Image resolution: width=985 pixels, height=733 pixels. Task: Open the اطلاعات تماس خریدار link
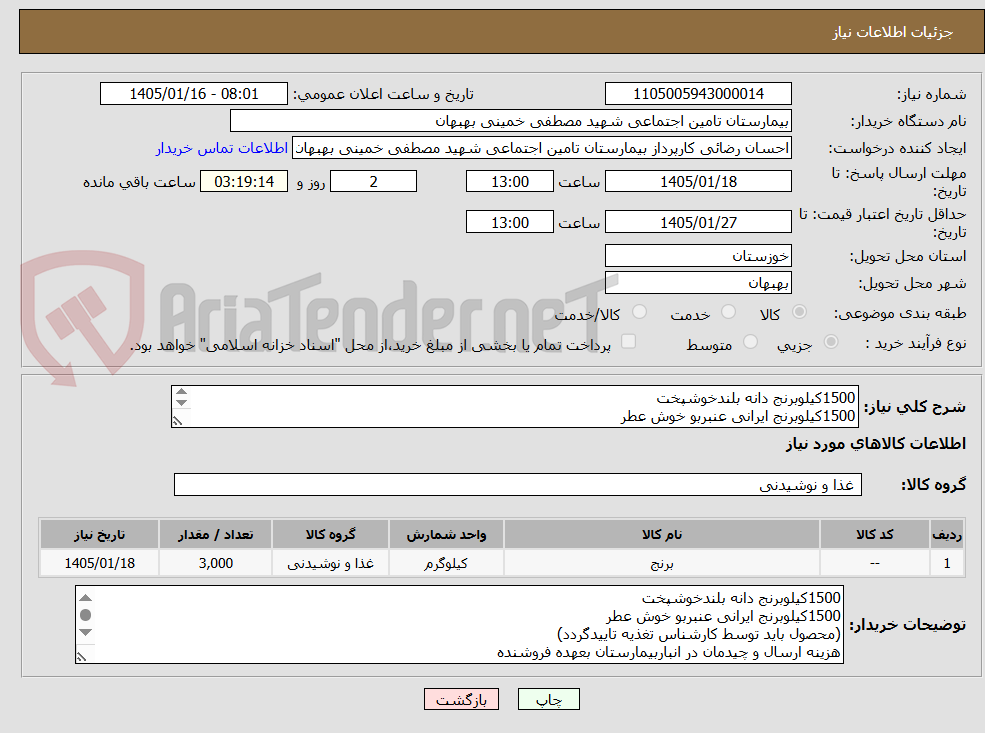coord(222,148)
